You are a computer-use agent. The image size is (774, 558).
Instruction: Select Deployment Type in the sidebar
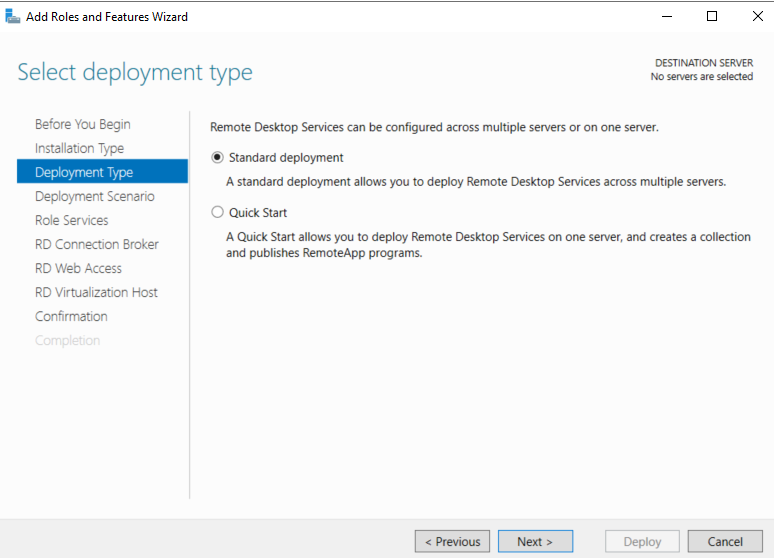pos(102,171)
